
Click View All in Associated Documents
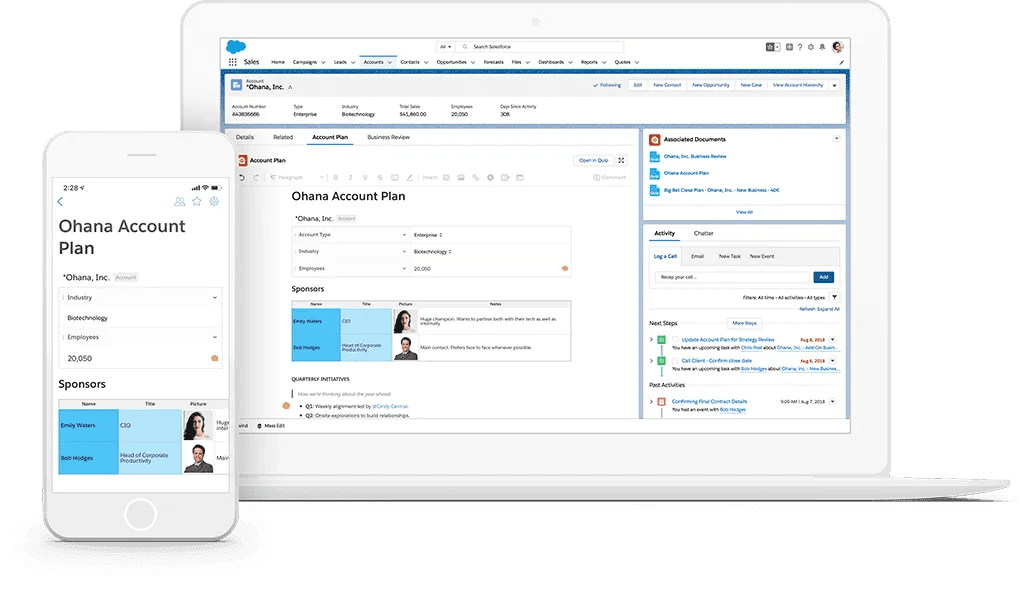click(744, 213)
